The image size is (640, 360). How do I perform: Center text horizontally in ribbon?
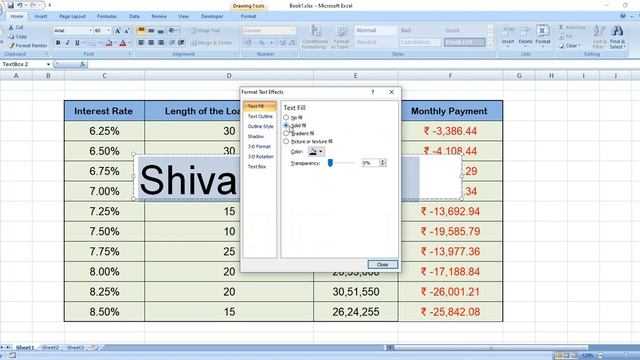(x=151, y=42)
